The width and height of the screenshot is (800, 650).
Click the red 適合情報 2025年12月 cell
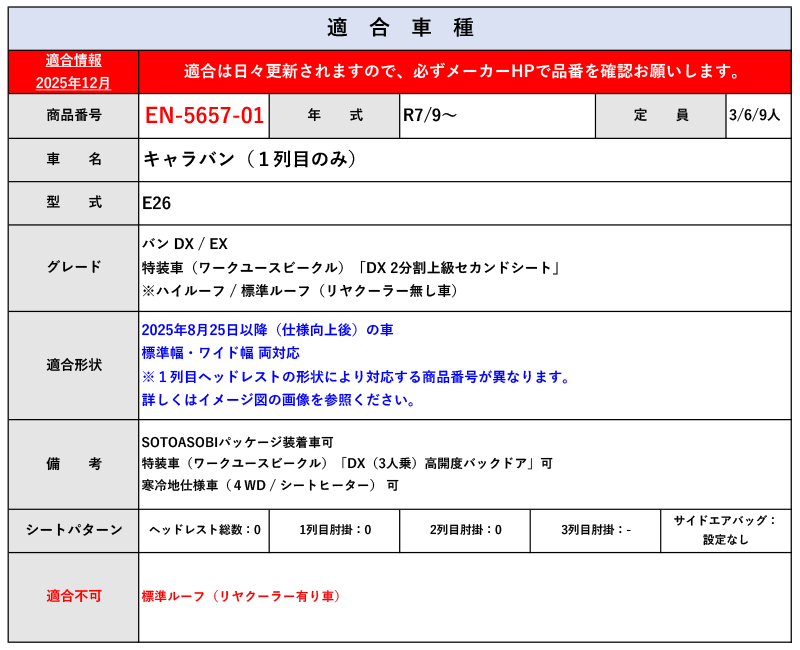click(x=73, y=72)
